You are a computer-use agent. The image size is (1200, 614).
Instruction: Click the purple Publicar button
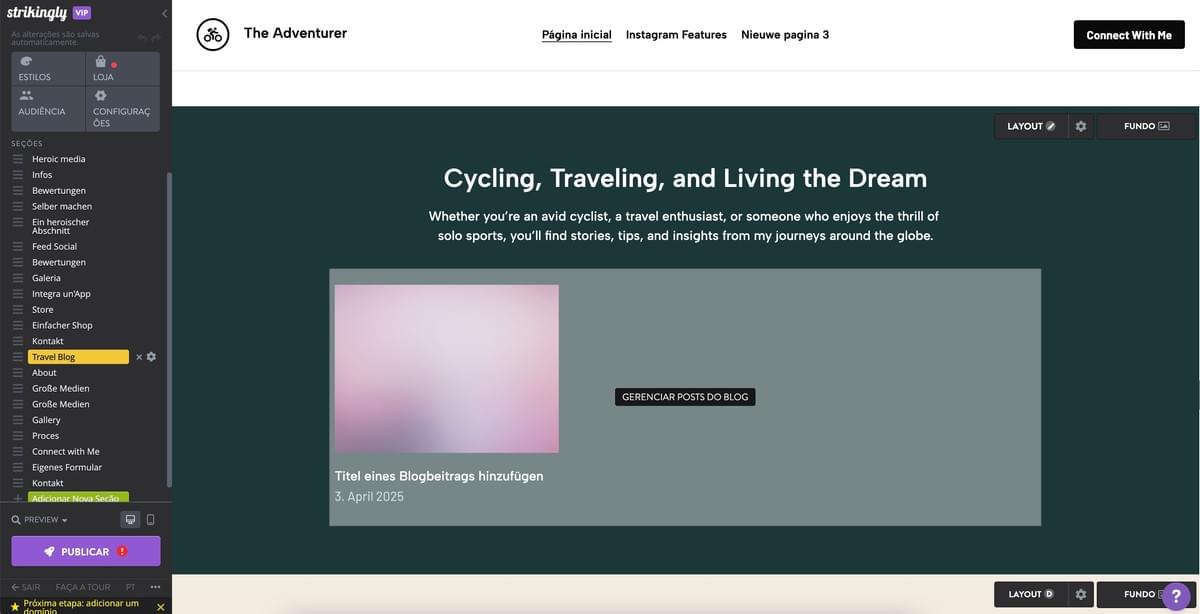(86, 551)
